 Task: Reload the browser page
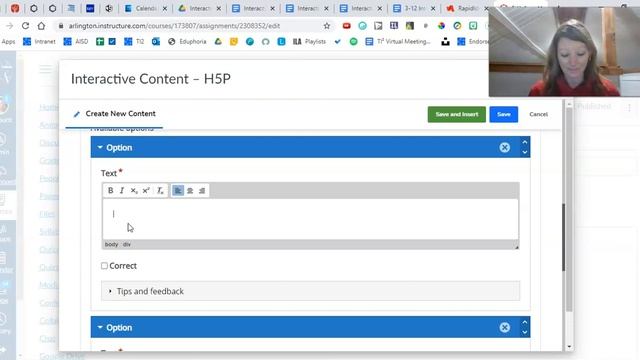tap(25, 26)
